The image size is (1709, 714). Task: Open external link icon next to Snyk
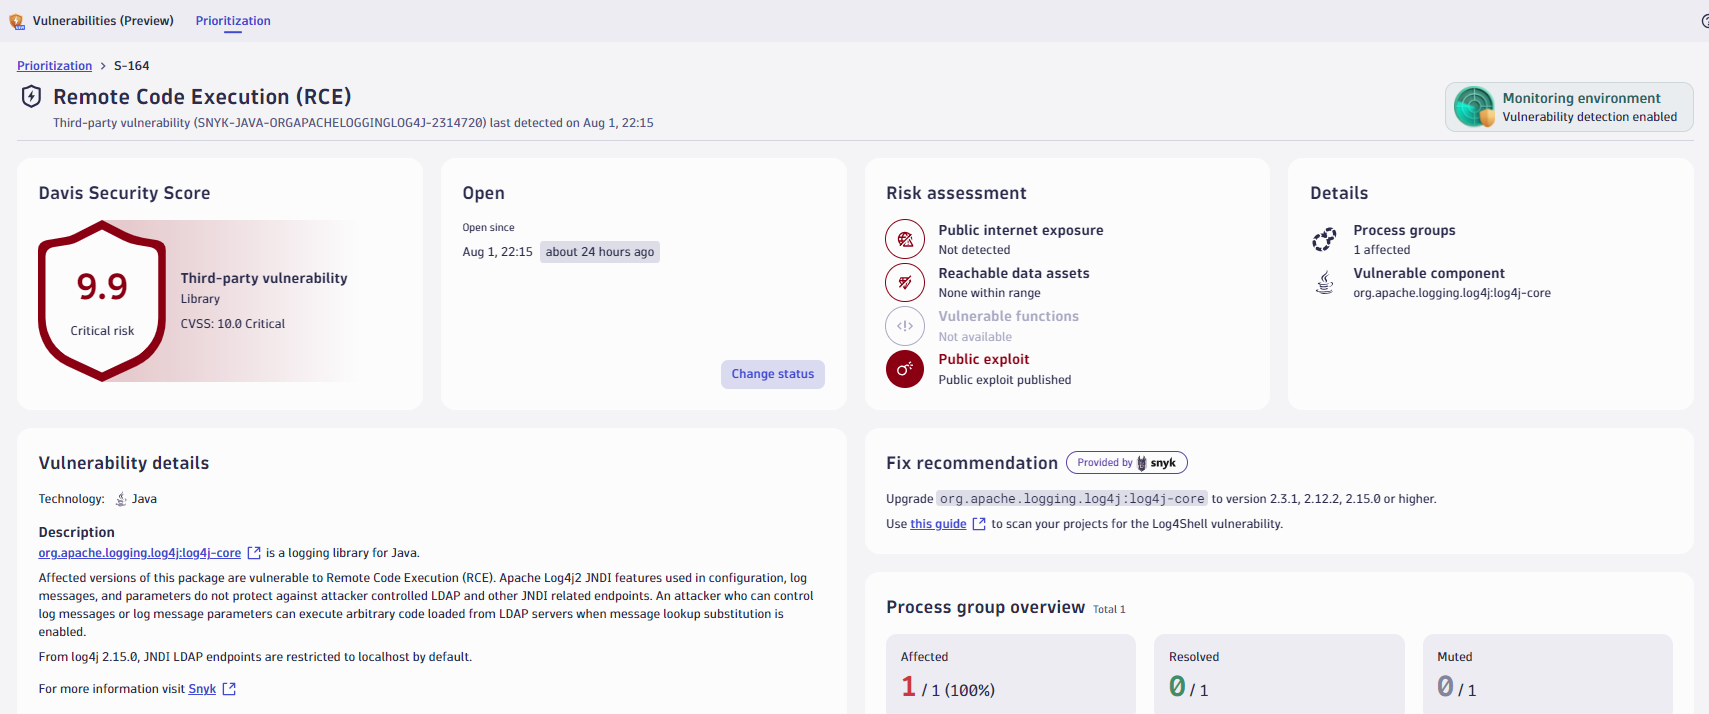229,689
